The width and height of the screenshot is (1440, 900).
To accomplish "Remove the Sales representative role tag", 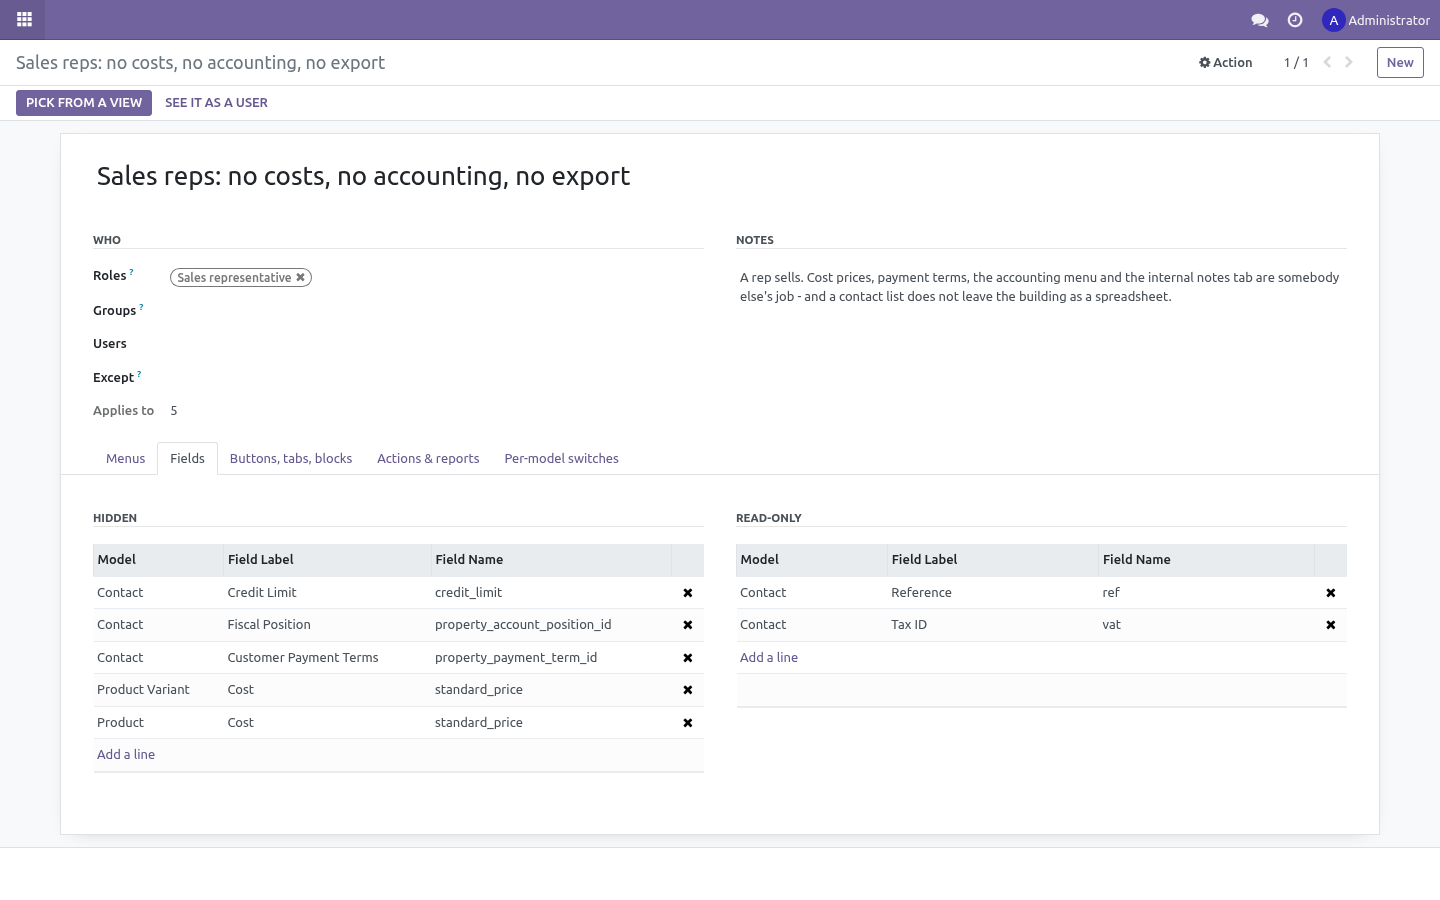I will 300,278.
